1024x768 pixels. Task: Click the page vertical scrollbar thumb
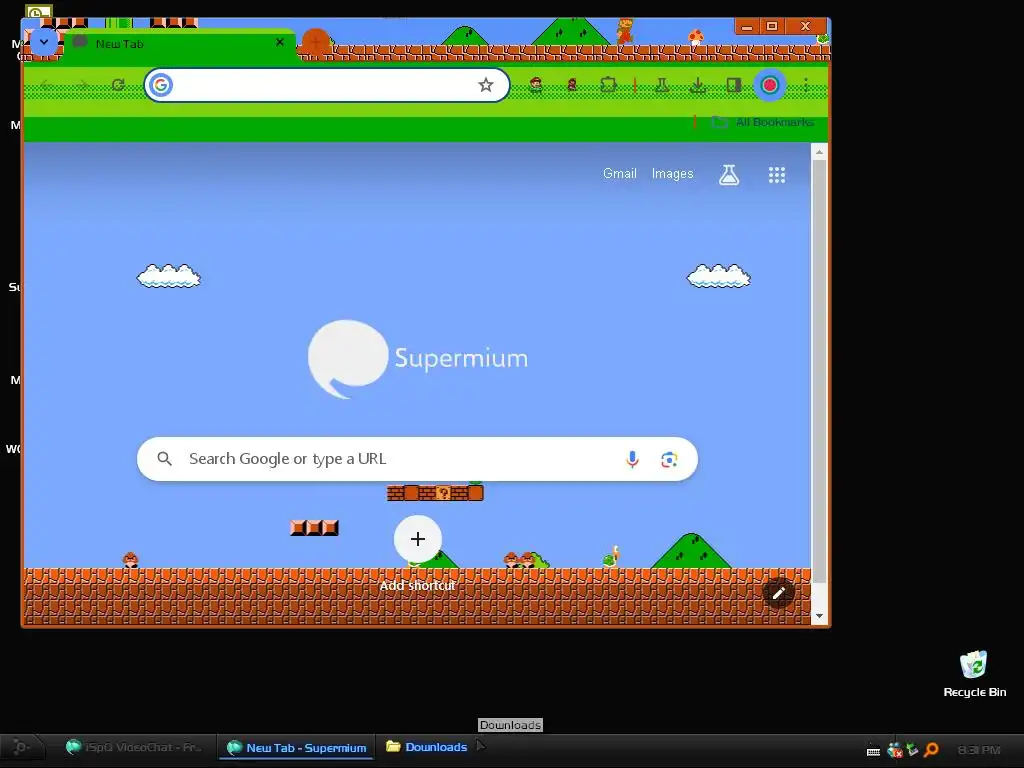(x=819, y=371)
